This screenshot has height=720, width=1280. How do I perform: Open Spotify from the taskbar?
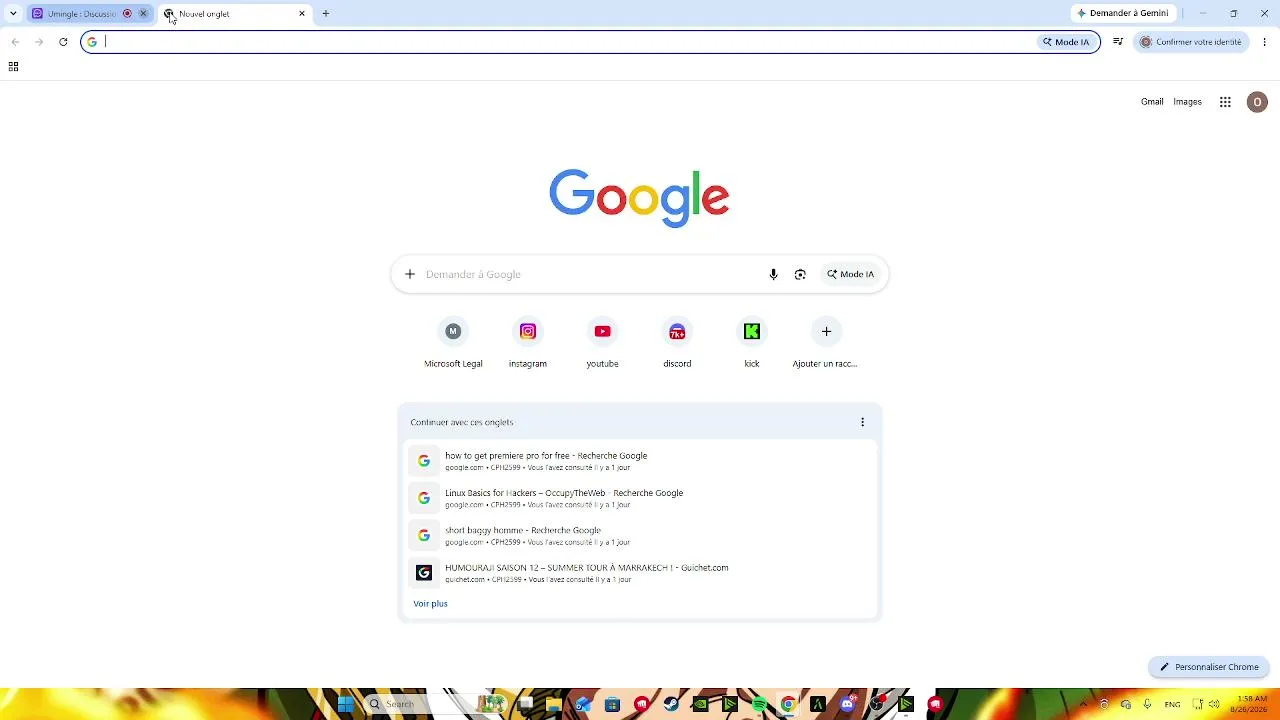pos(759,704)
